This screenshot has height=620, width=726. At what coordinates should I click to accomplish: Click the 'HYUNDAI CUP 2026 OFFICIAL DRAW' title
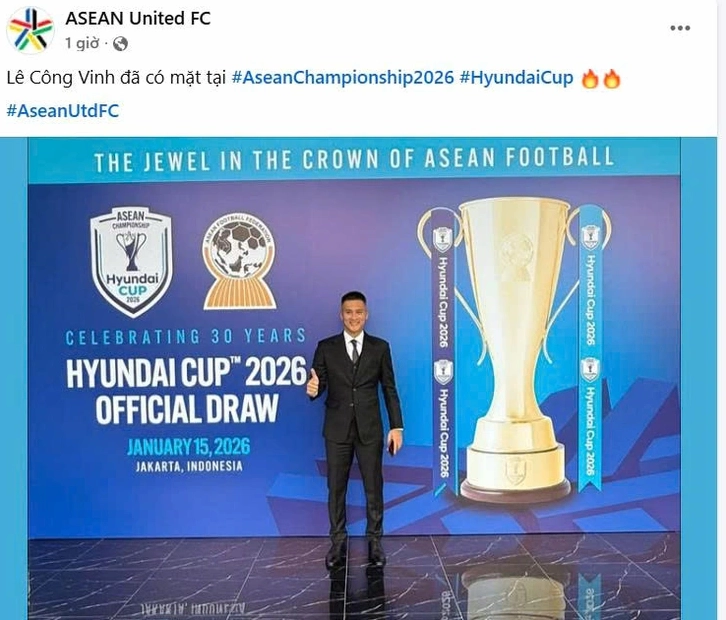click(187, 391)
